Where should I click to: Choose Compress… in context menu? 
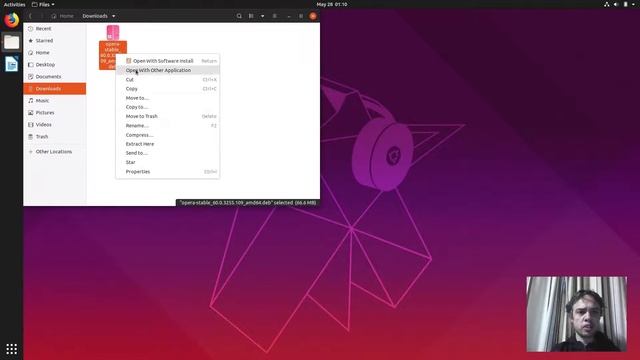(x=168, y=135)
